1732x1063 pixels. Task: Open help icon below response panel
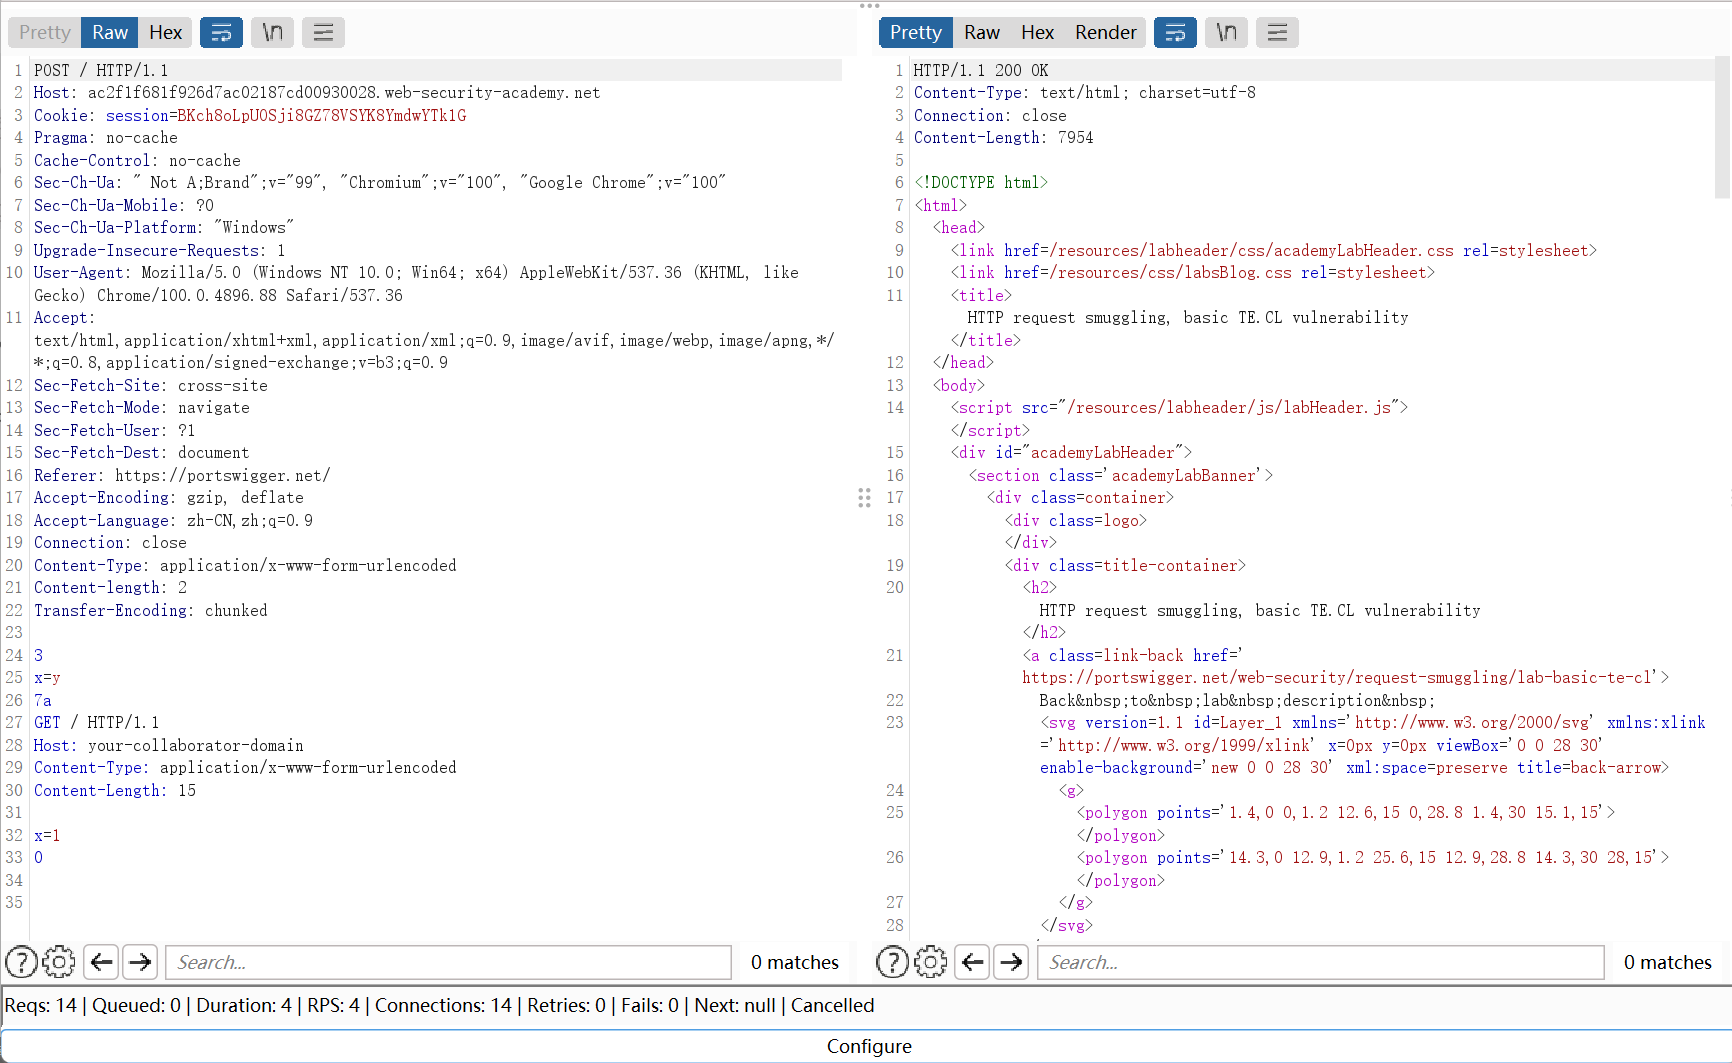[x=893, y=962]
